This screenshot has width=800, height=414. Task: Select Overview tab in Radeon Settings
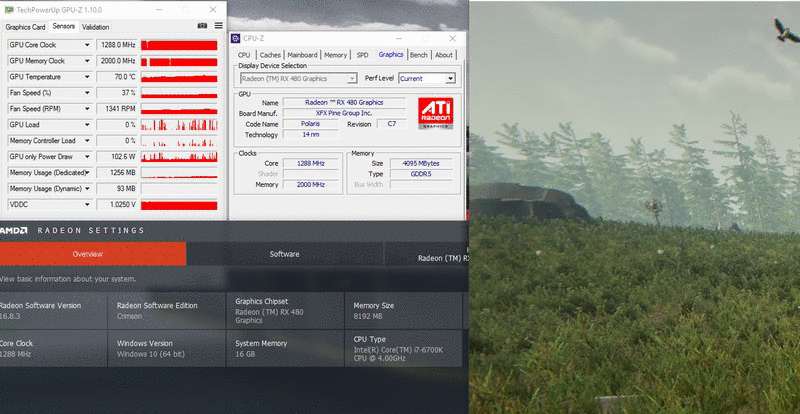[93, 254]
